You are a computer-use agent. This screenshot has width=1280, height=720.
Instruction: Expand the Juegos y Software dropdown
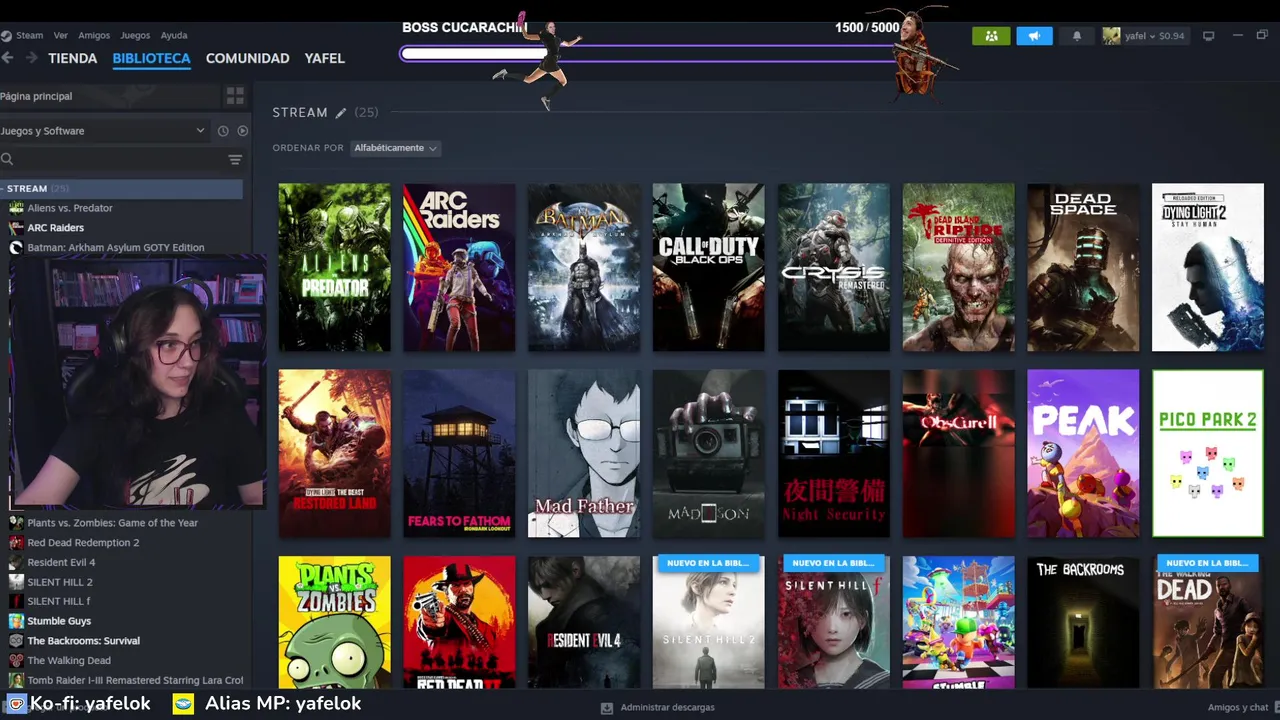click(104, 131)
